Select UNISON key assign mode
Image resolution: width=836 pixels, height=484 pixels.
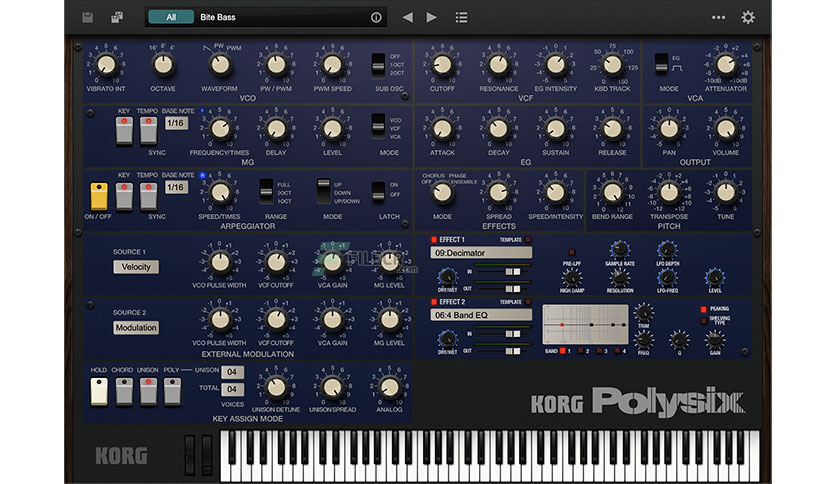pyautogui.click(x=148, y=392)
